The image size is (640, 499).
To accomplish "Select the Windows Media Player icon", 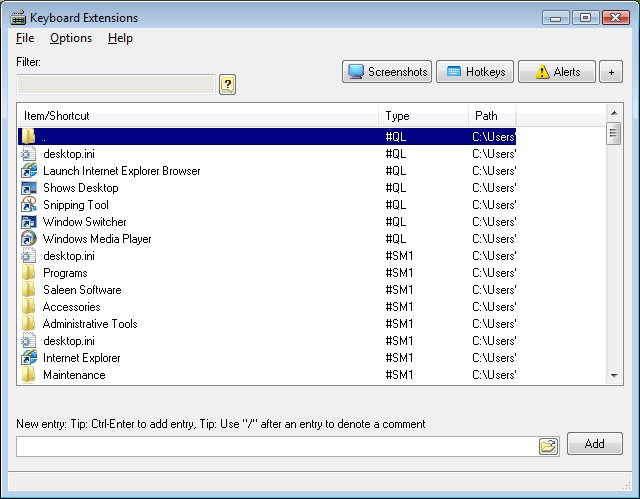I will (29, 238).
